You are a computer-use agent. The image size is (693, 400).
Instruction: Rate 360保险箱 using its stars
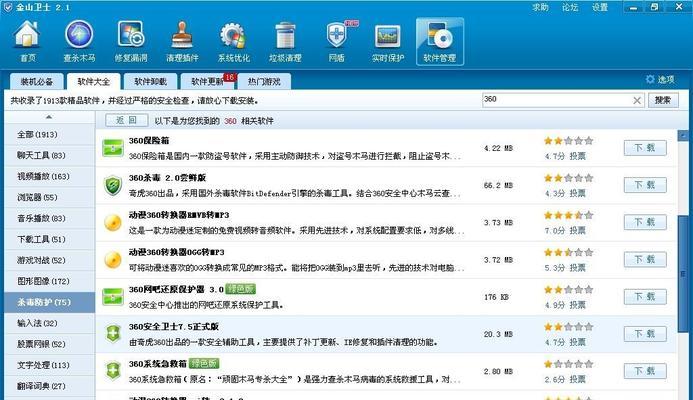(568, 141)
